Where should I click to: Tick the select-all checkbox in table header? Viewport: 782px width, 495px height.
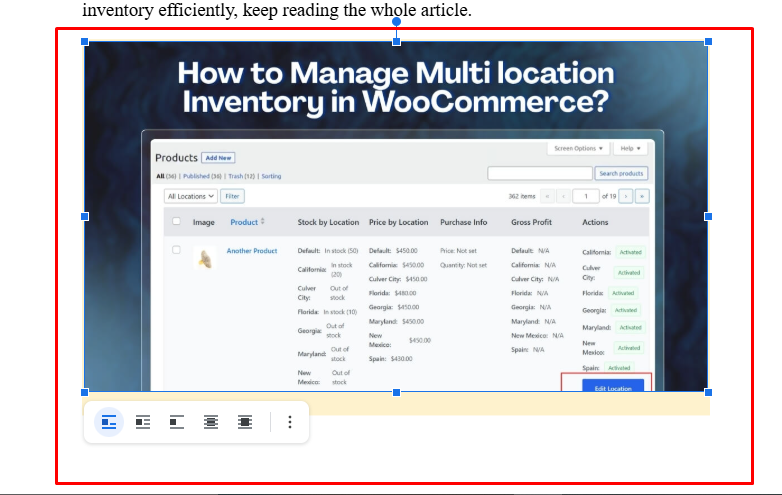coord(176,222)
